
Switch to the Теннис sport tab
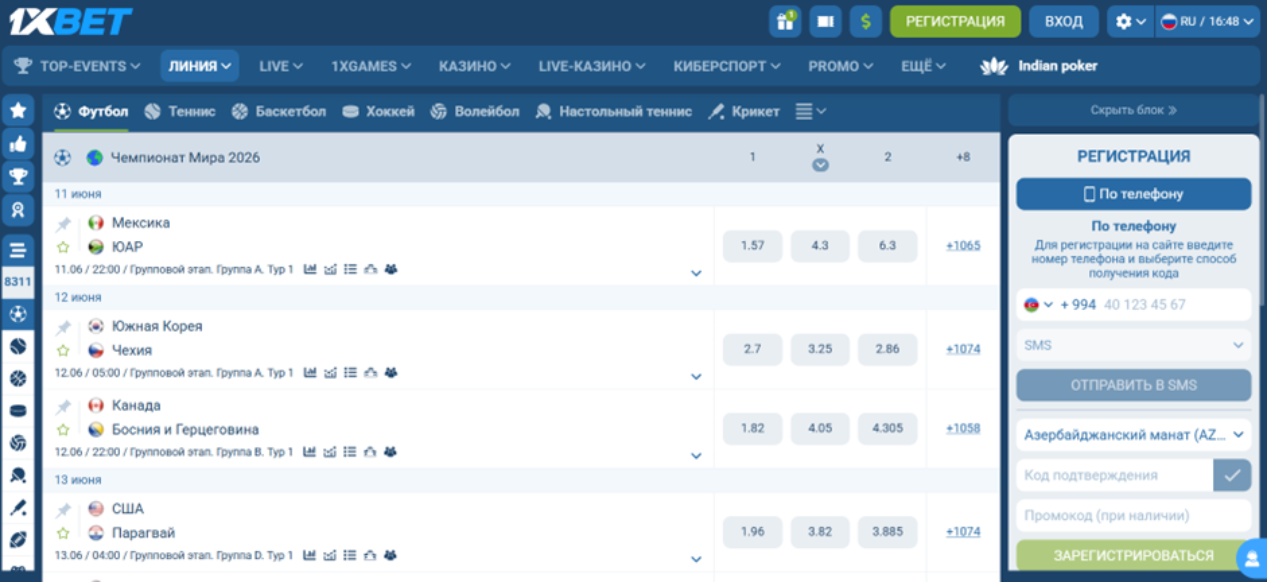[x=180, y=111]
